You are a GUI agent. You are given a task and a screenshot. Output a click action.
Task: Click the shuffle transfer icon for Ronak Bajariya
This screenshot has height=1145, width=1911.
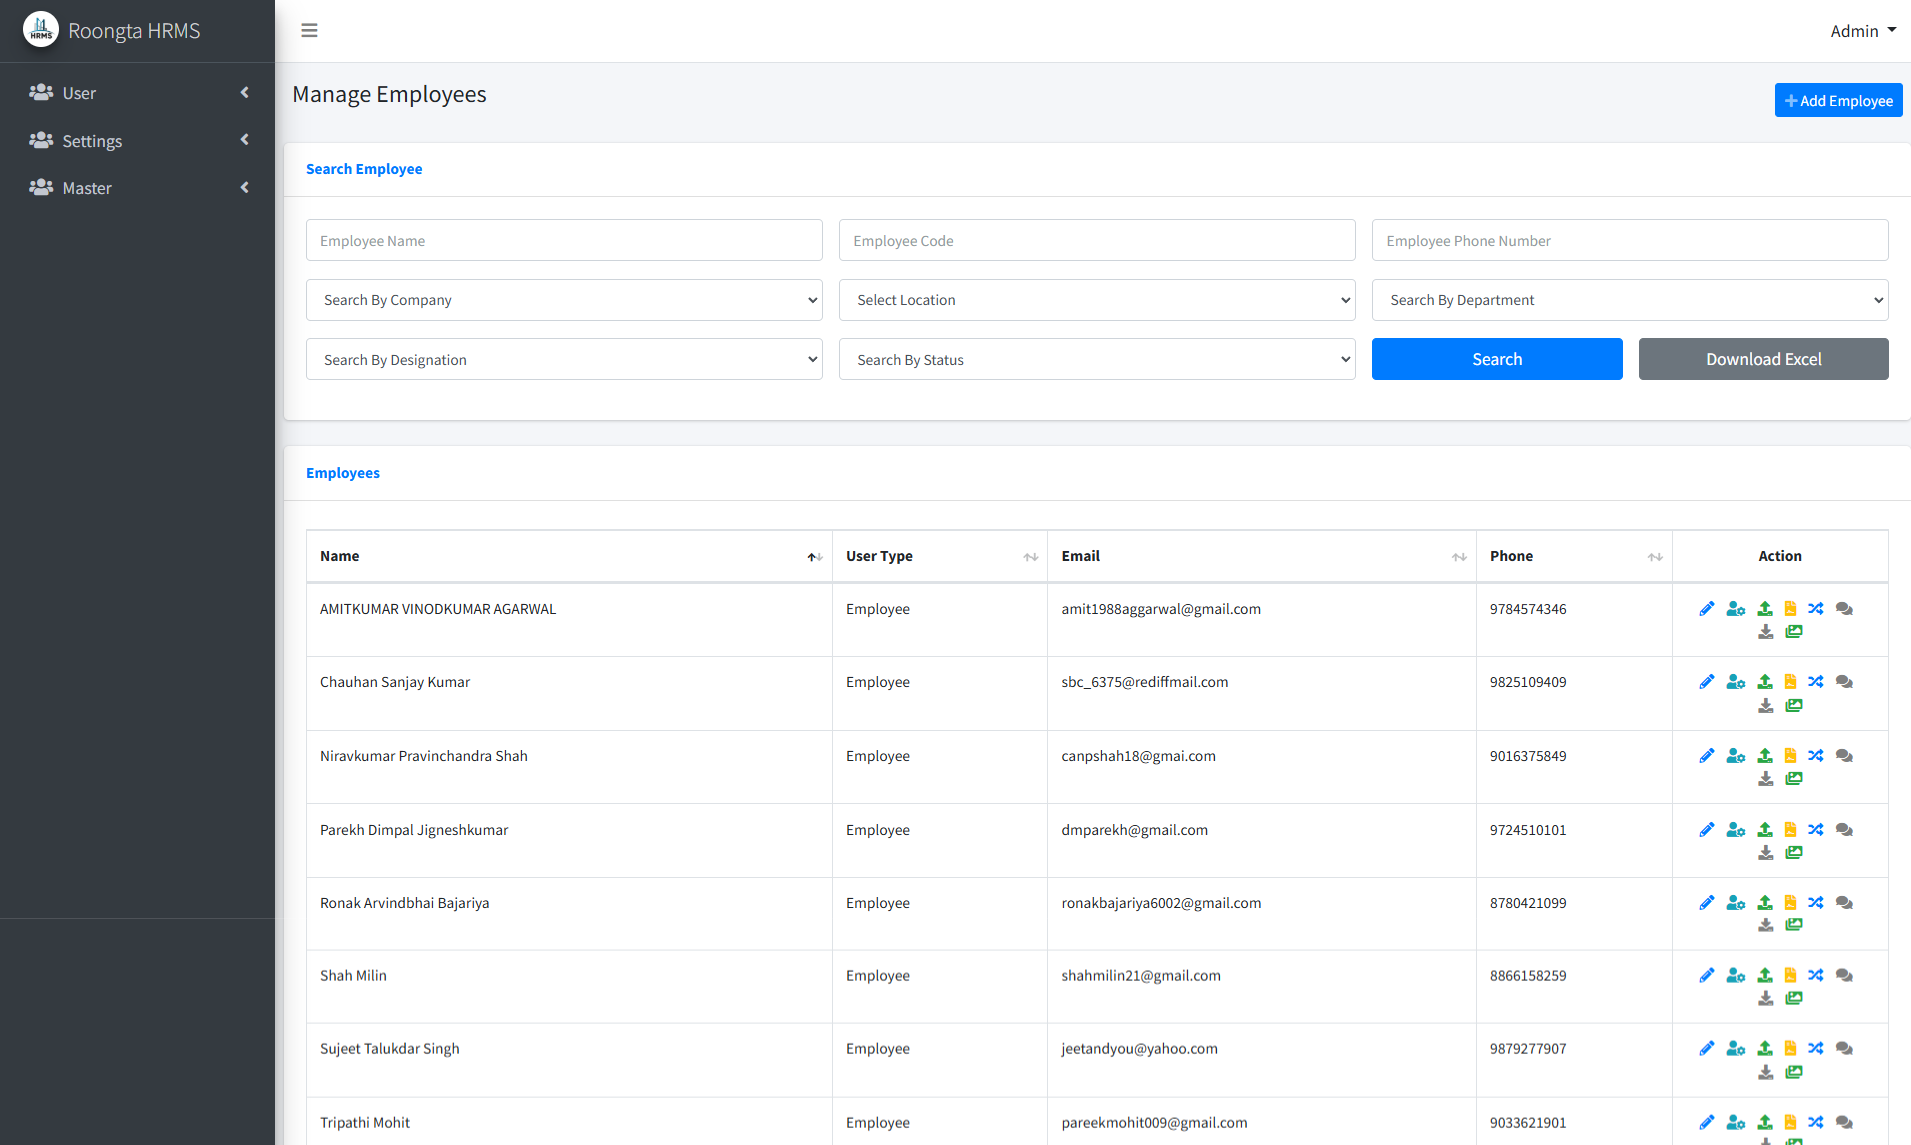point(1816,903)
